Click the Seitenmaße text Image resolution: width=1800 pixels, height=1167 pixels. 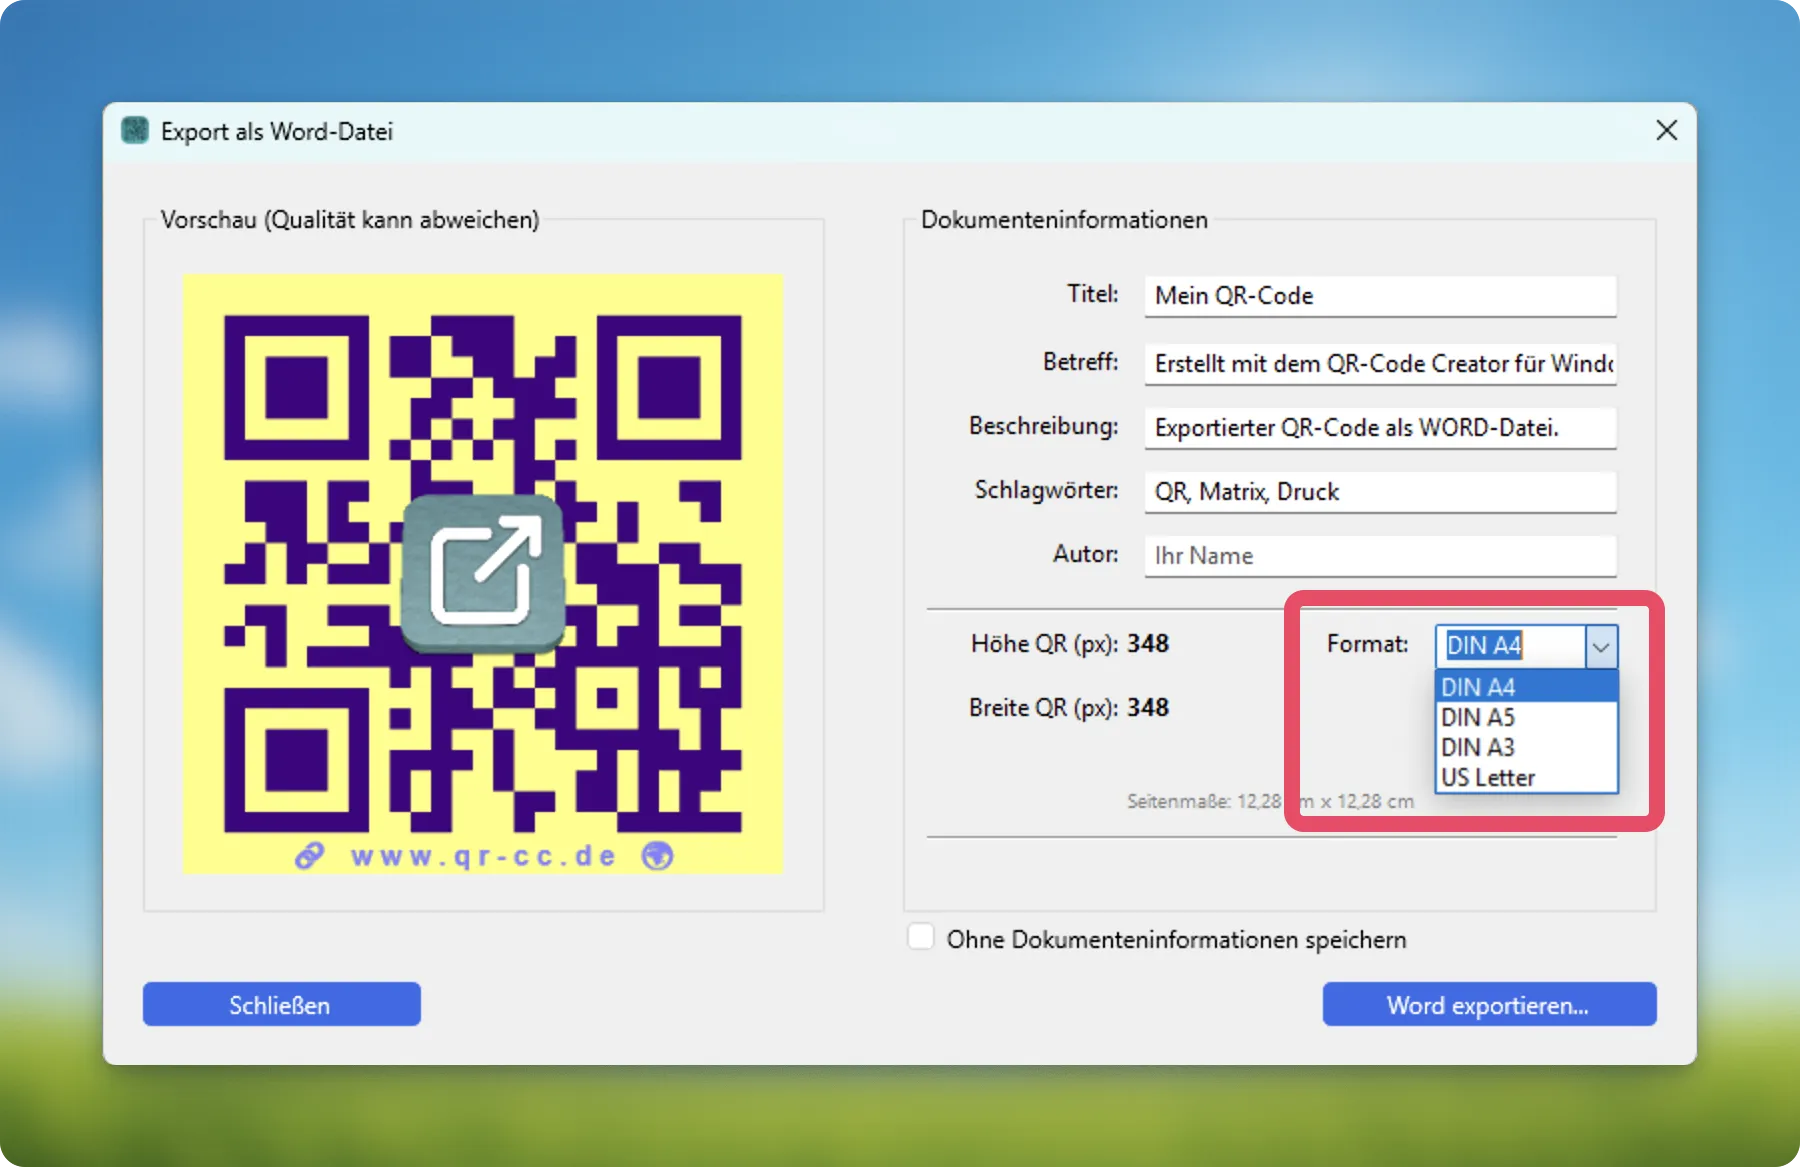click(1270, 801)
